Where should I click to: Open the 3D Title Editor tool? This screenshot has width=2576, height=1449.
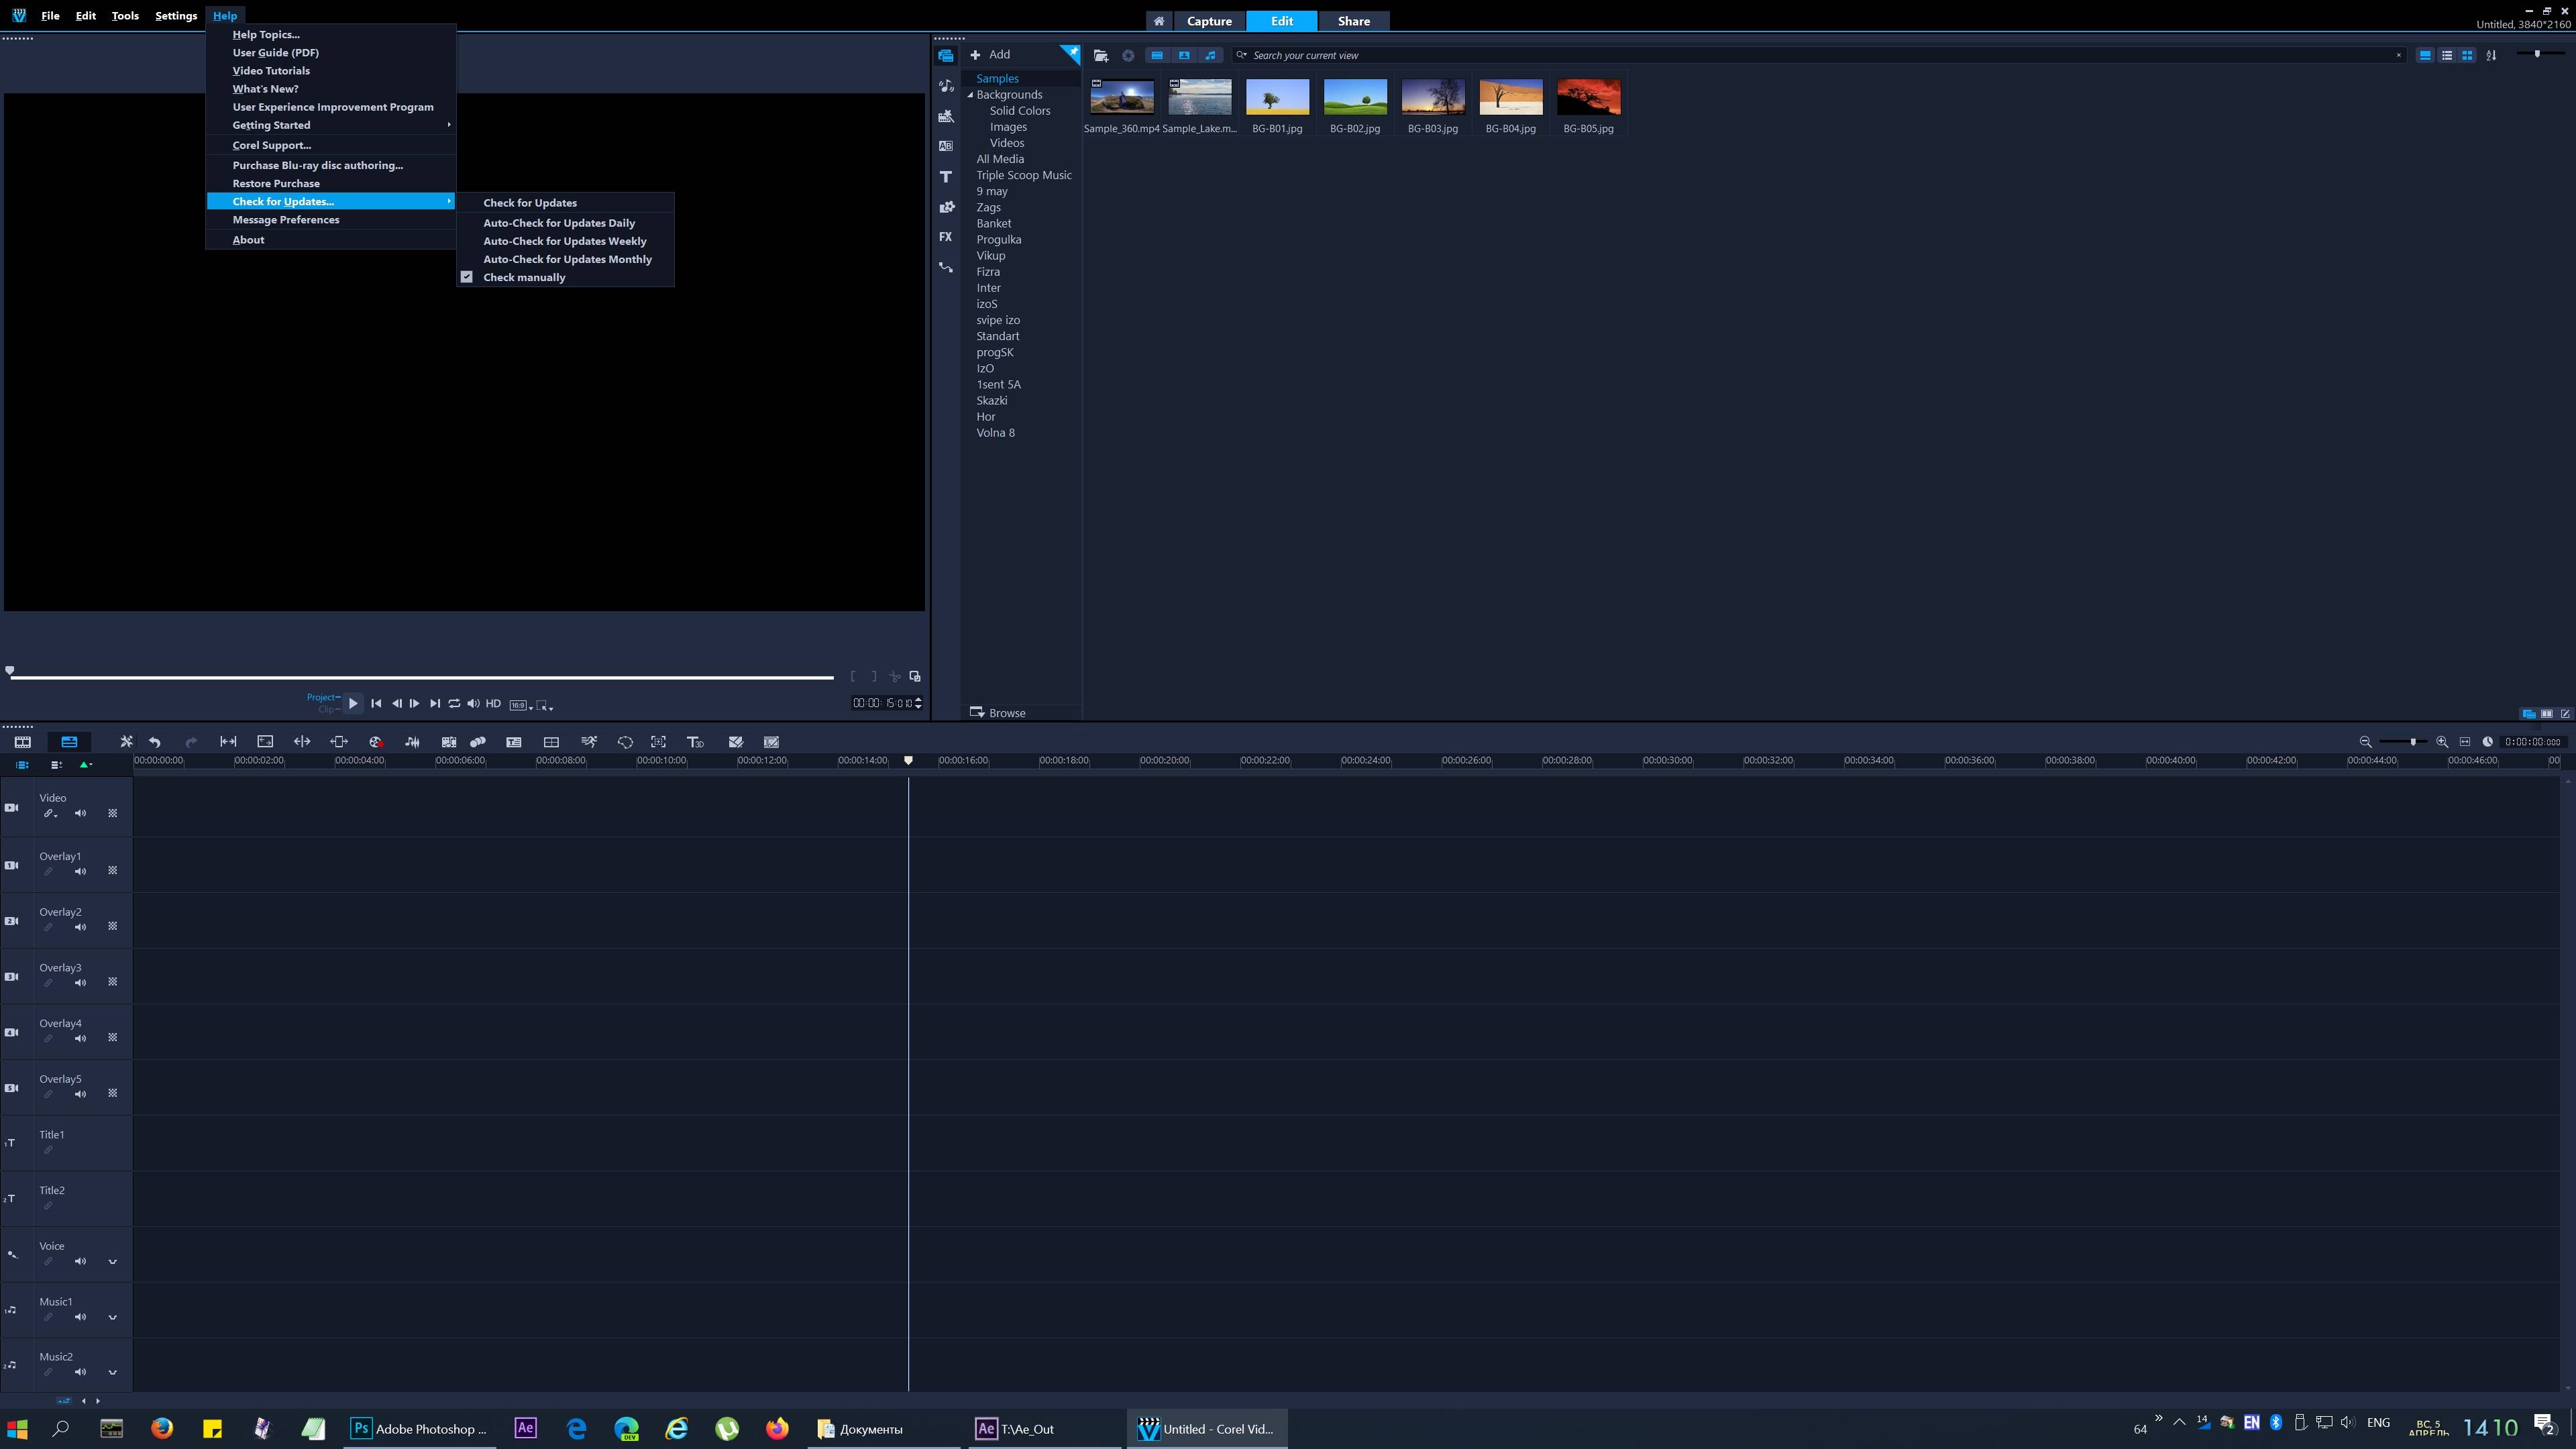[x=695, y=742]
